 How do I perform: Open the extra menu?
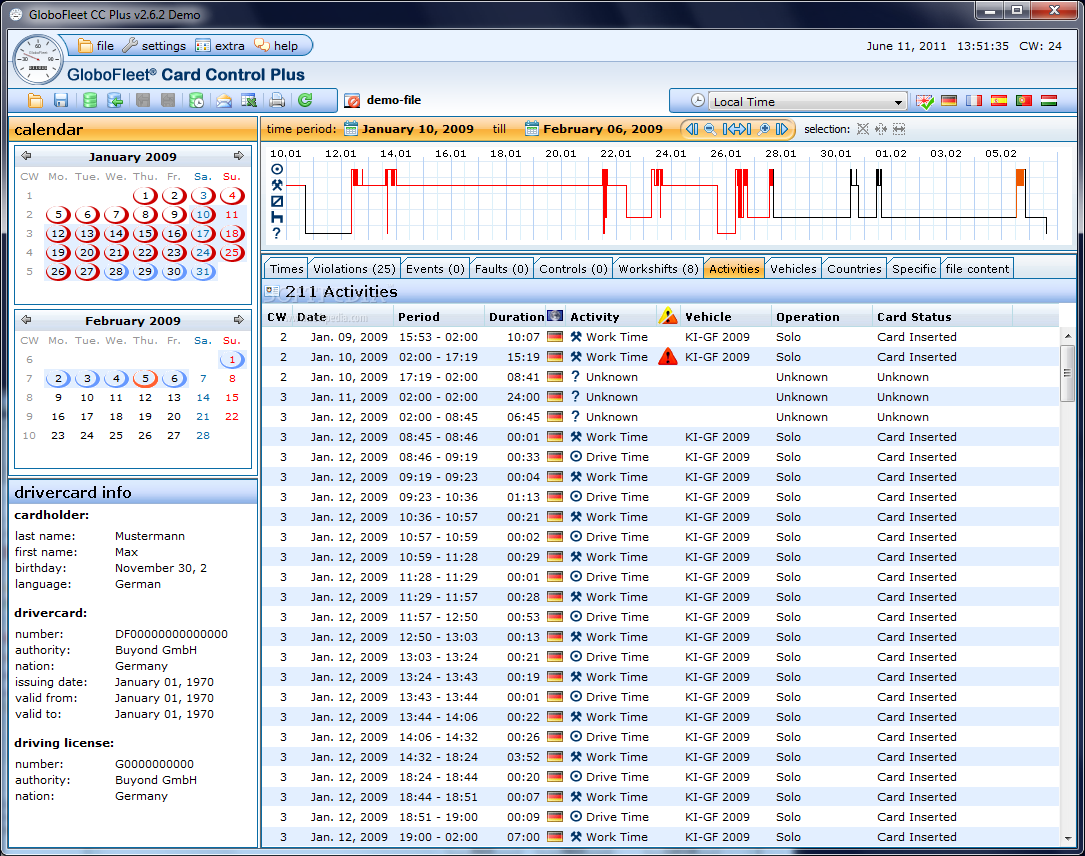point(220,46)
